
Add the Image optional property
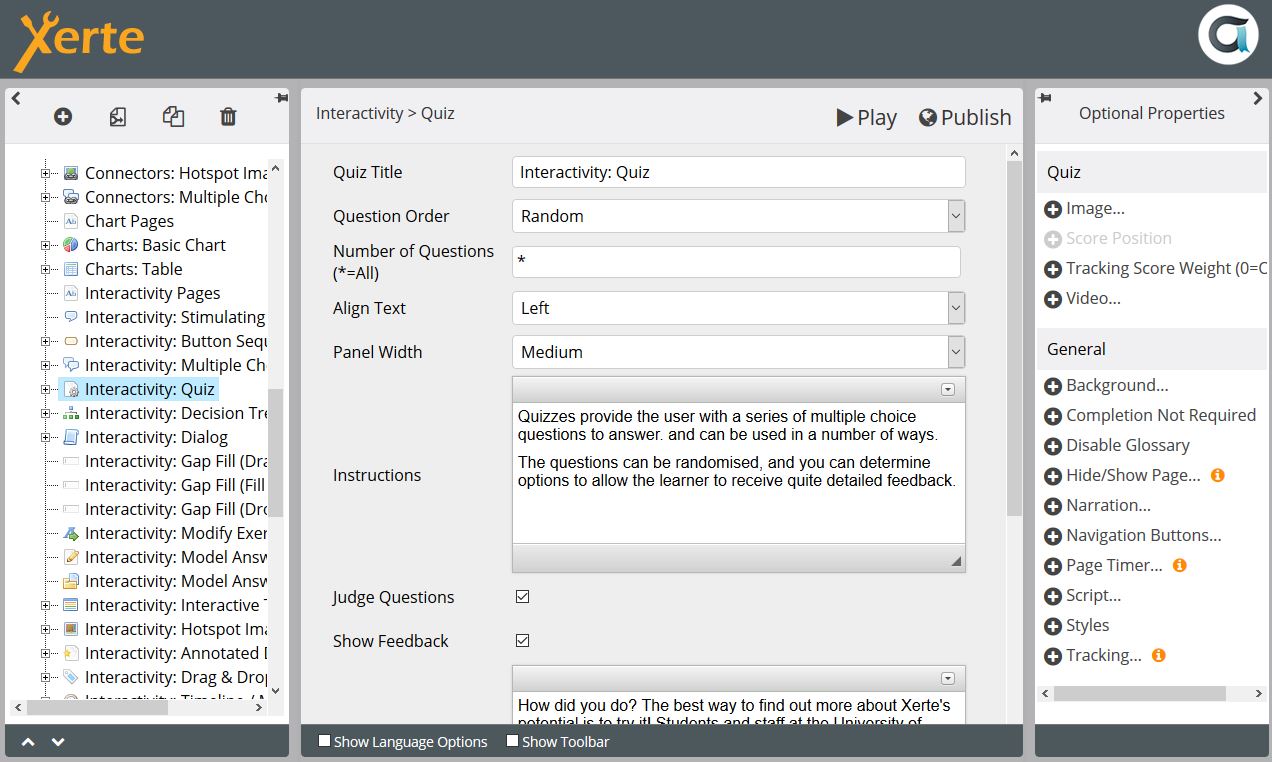[1085, 209]
